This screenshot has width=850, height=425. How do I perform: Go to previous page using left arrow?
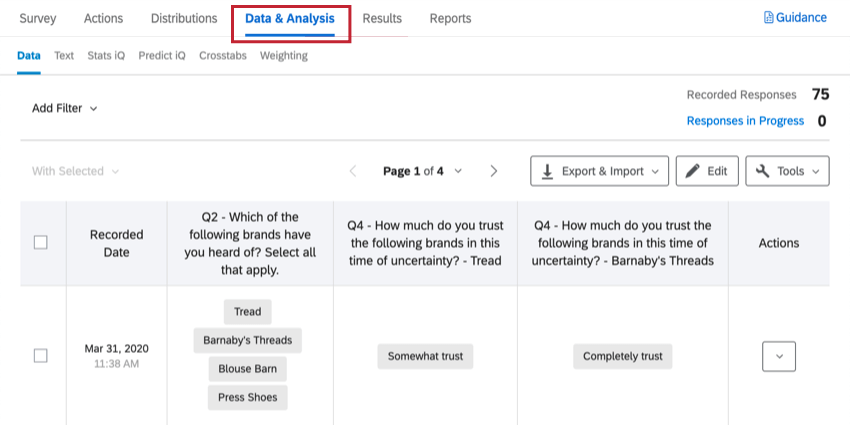[x=353, y=171]
